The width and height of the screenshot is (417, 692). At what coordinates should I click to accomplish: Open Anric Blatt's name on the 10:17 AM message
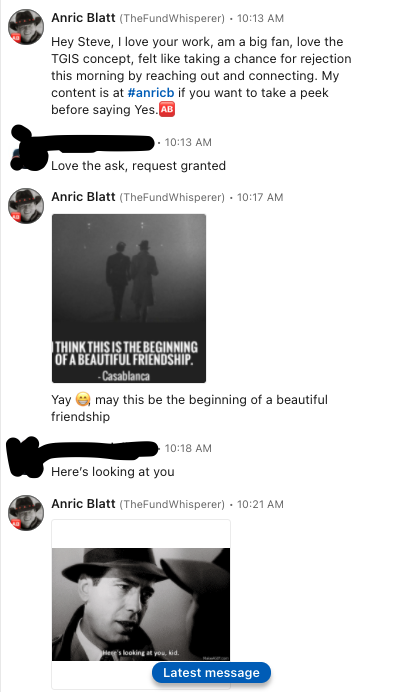[83, 196]
